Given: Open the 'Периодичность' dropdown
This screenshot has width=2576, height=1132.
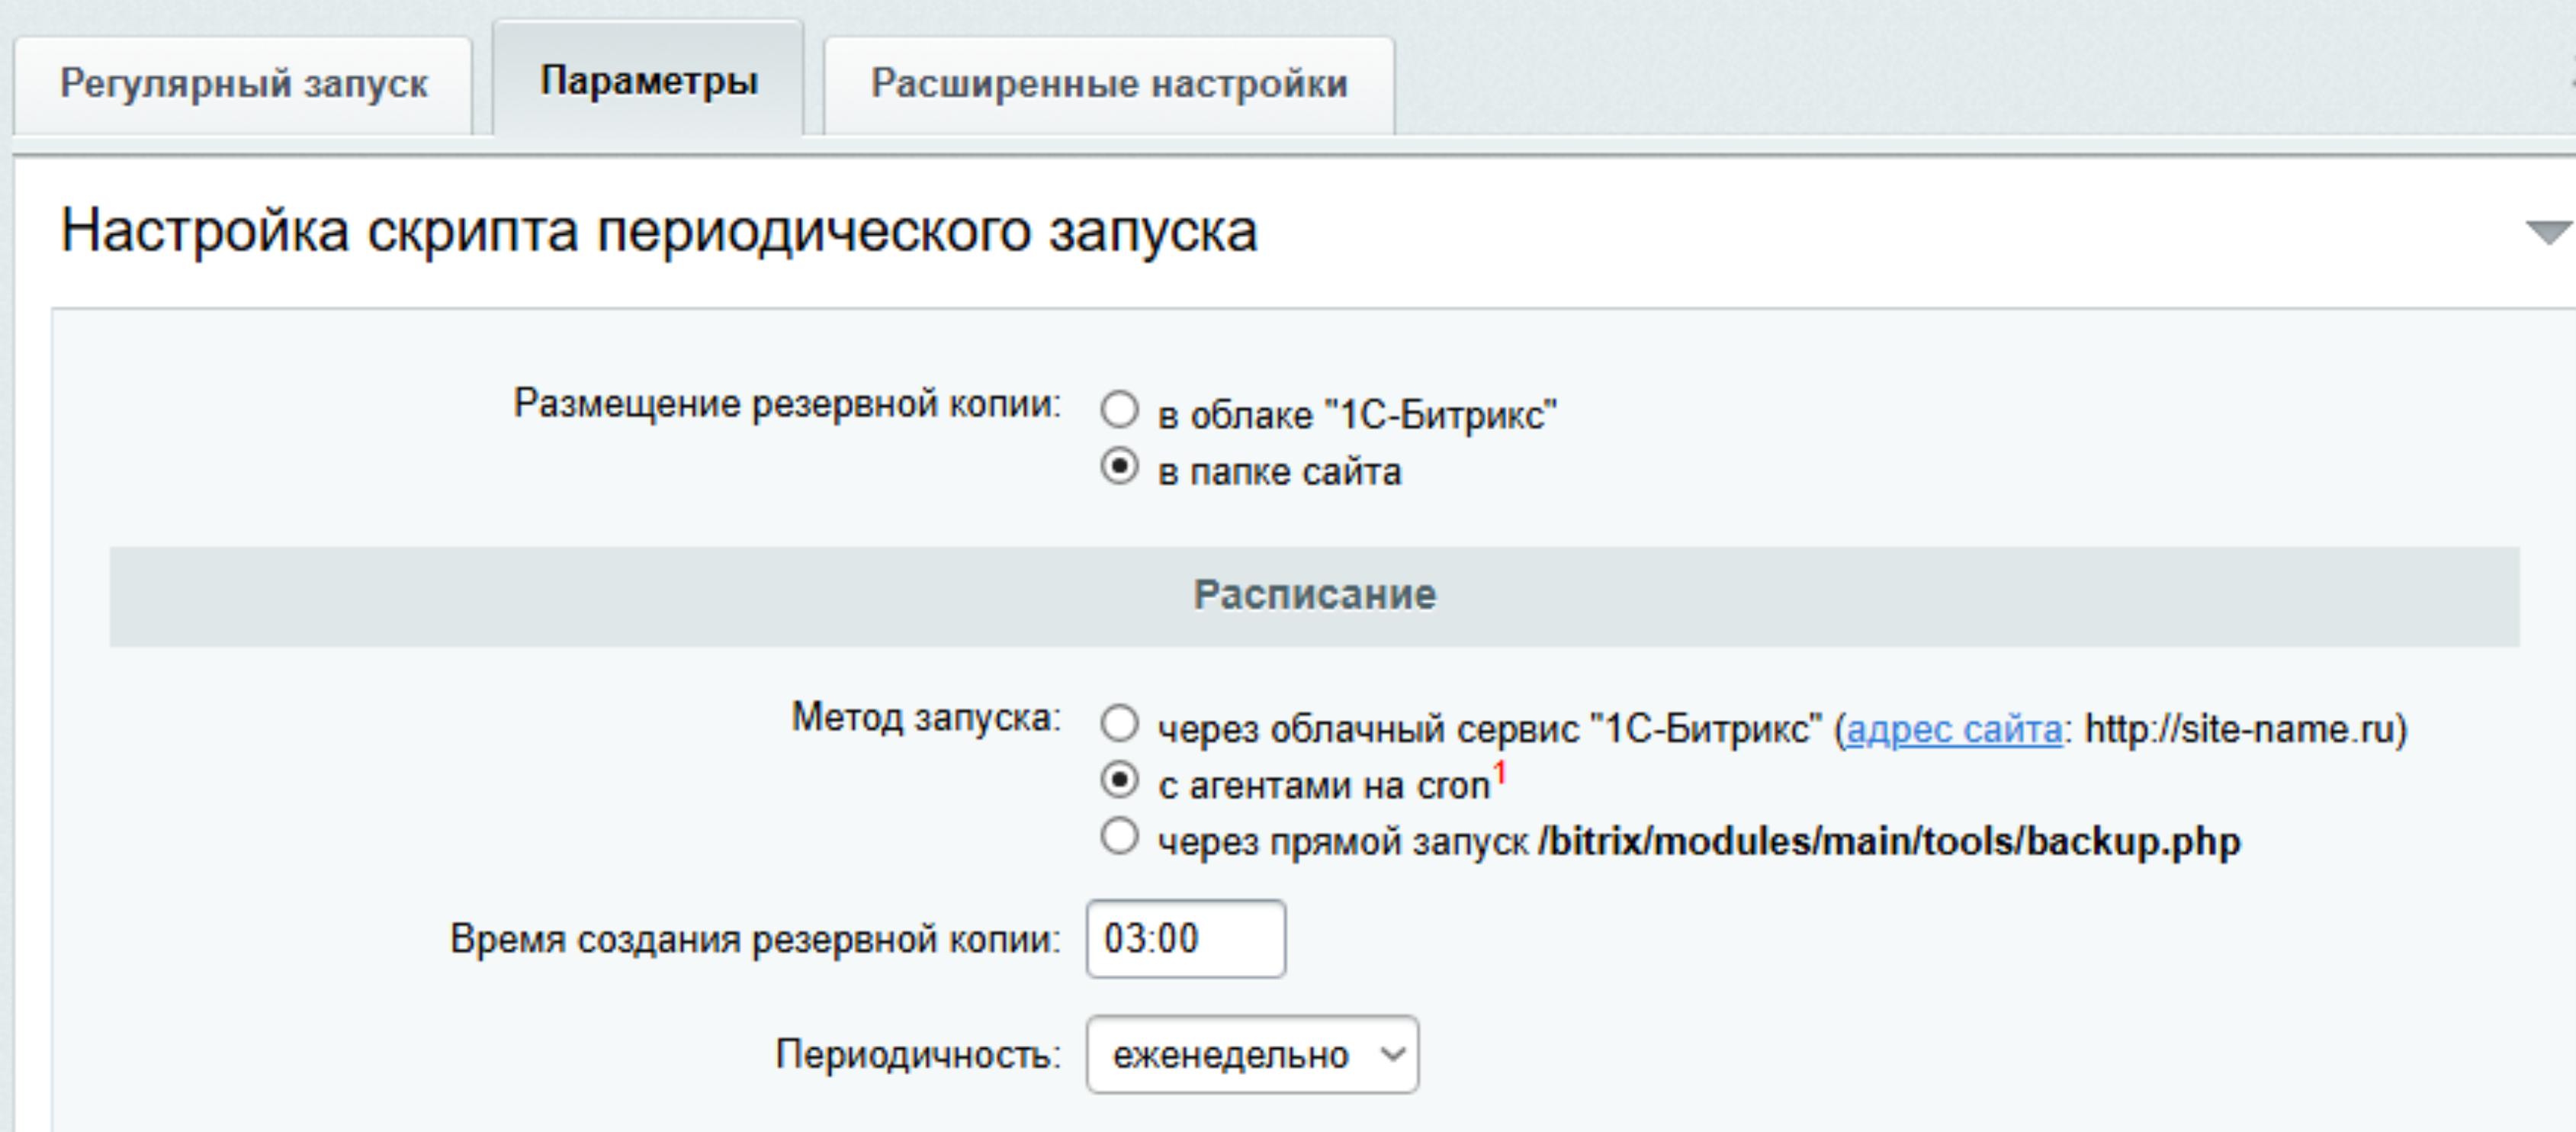Looking at the screenshot, I should [1250, 1054].
